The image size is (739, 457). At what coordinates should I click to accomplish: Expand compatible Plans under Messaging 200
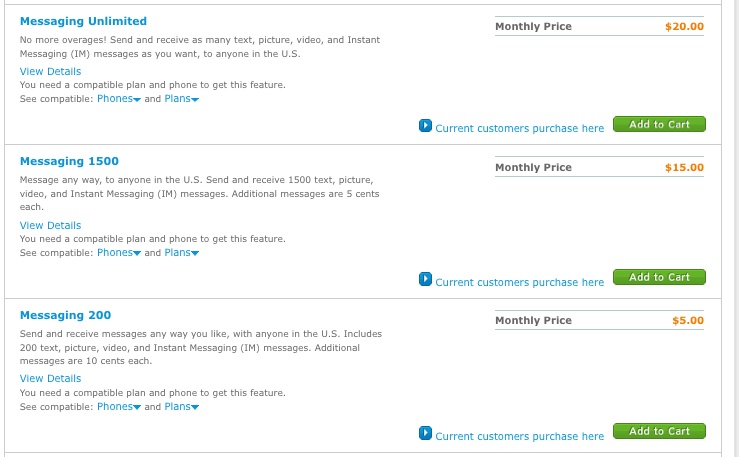coord(181,407)
